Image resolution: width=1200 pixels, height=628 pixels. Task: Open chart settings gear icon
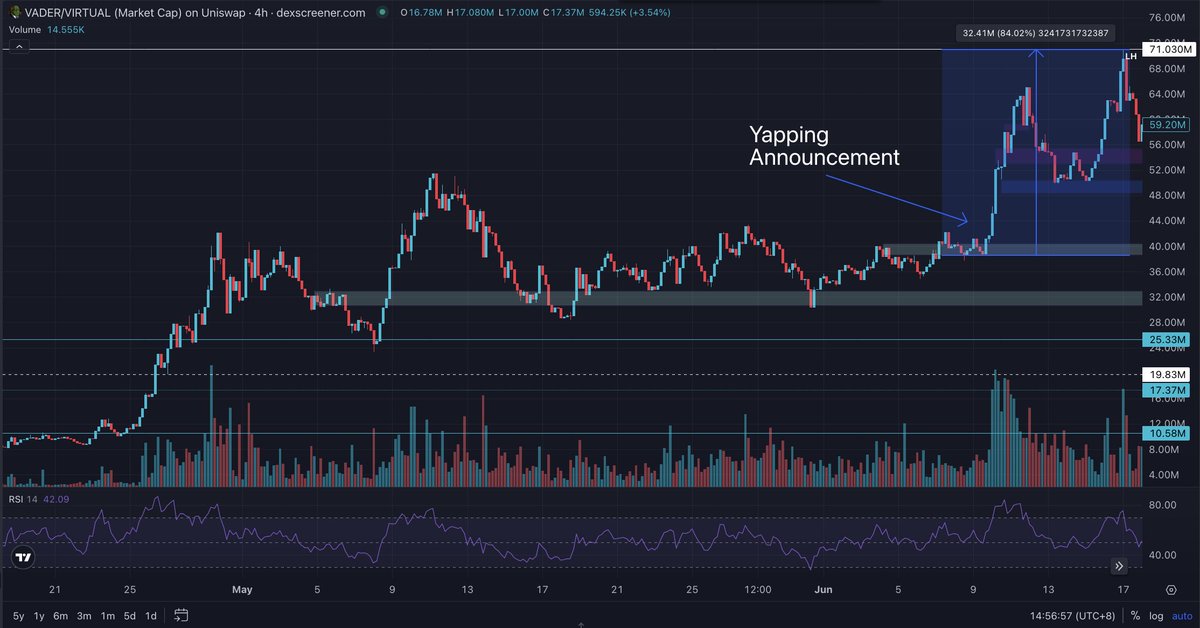(1171, 590)
